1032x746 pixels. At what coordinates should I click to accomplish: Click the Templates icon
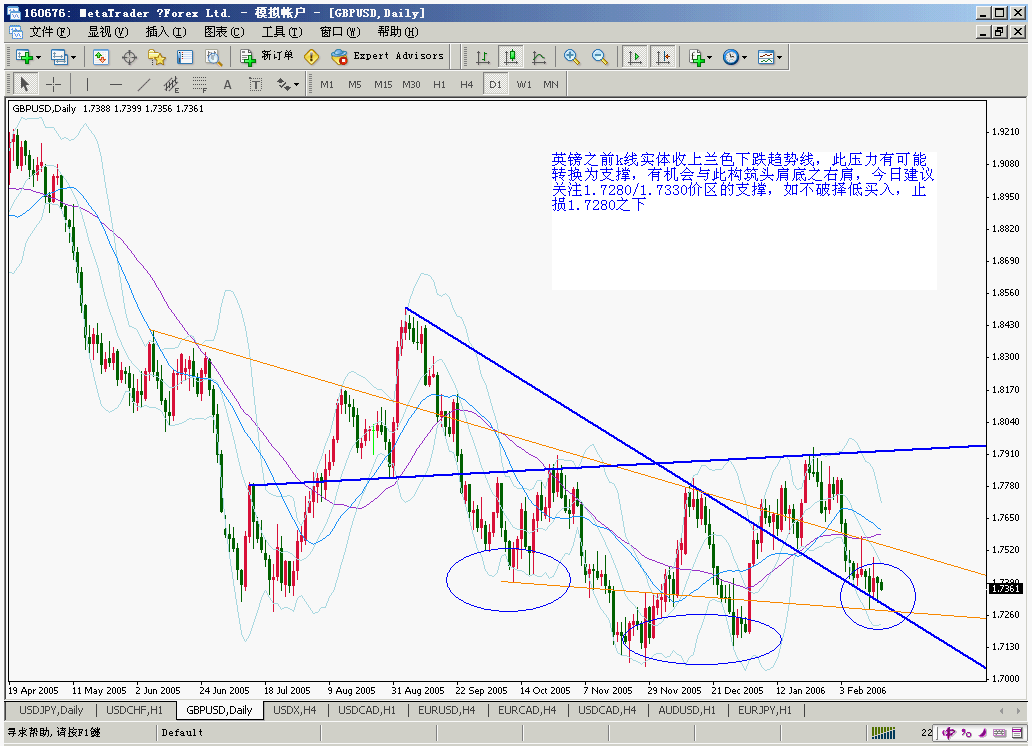point(765,57)
